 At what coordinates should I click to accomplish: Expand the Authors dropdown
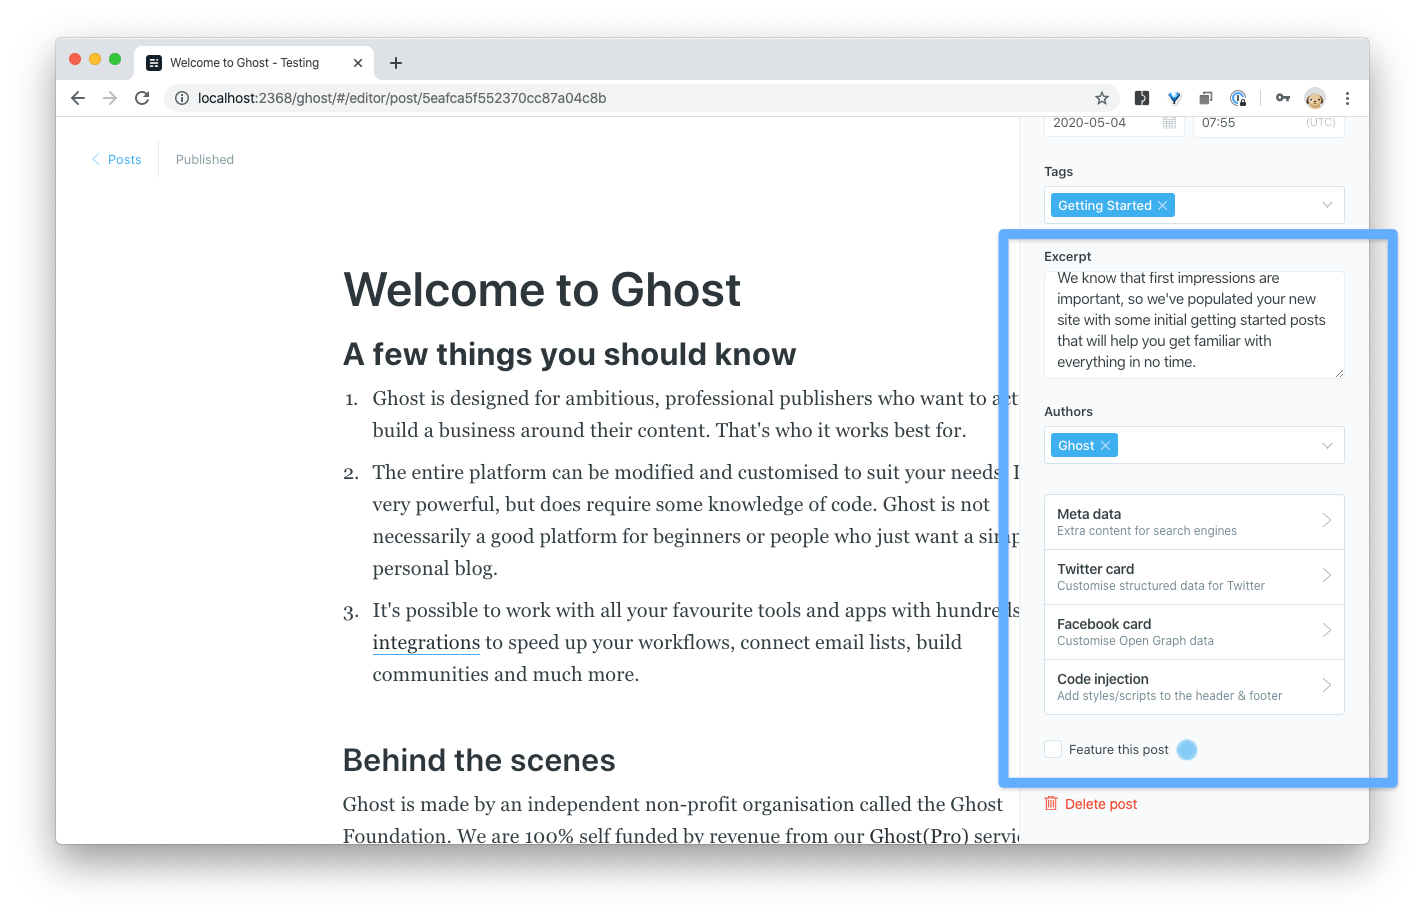tap(1327, 445)
